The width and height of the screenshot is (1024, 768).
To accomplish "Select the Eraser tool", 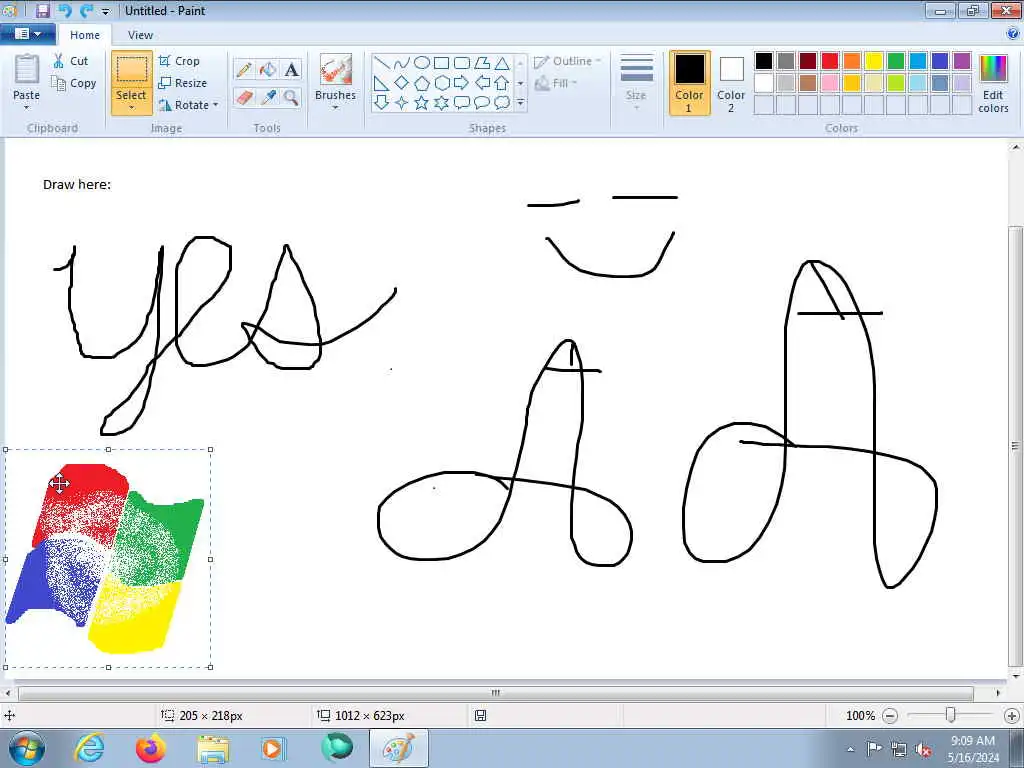I will [x=244, y=98].
